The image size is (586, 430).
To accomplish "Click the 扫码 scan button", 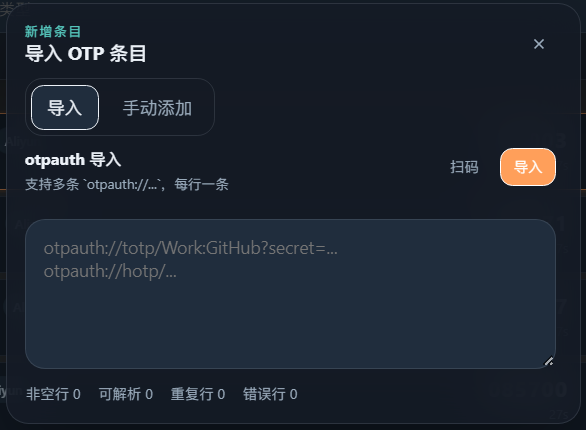I will [x=464, y=167].
